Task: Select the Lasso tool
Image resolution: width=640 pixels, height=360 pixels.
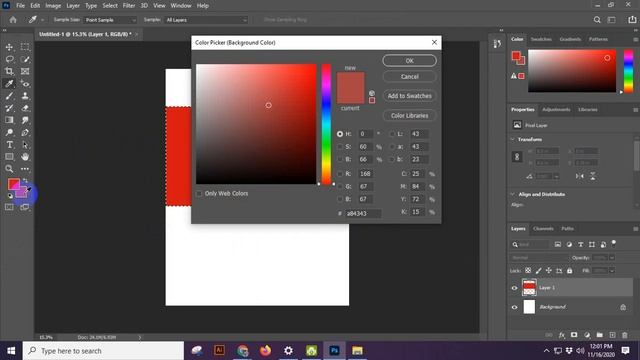Action: coord(9,59)
